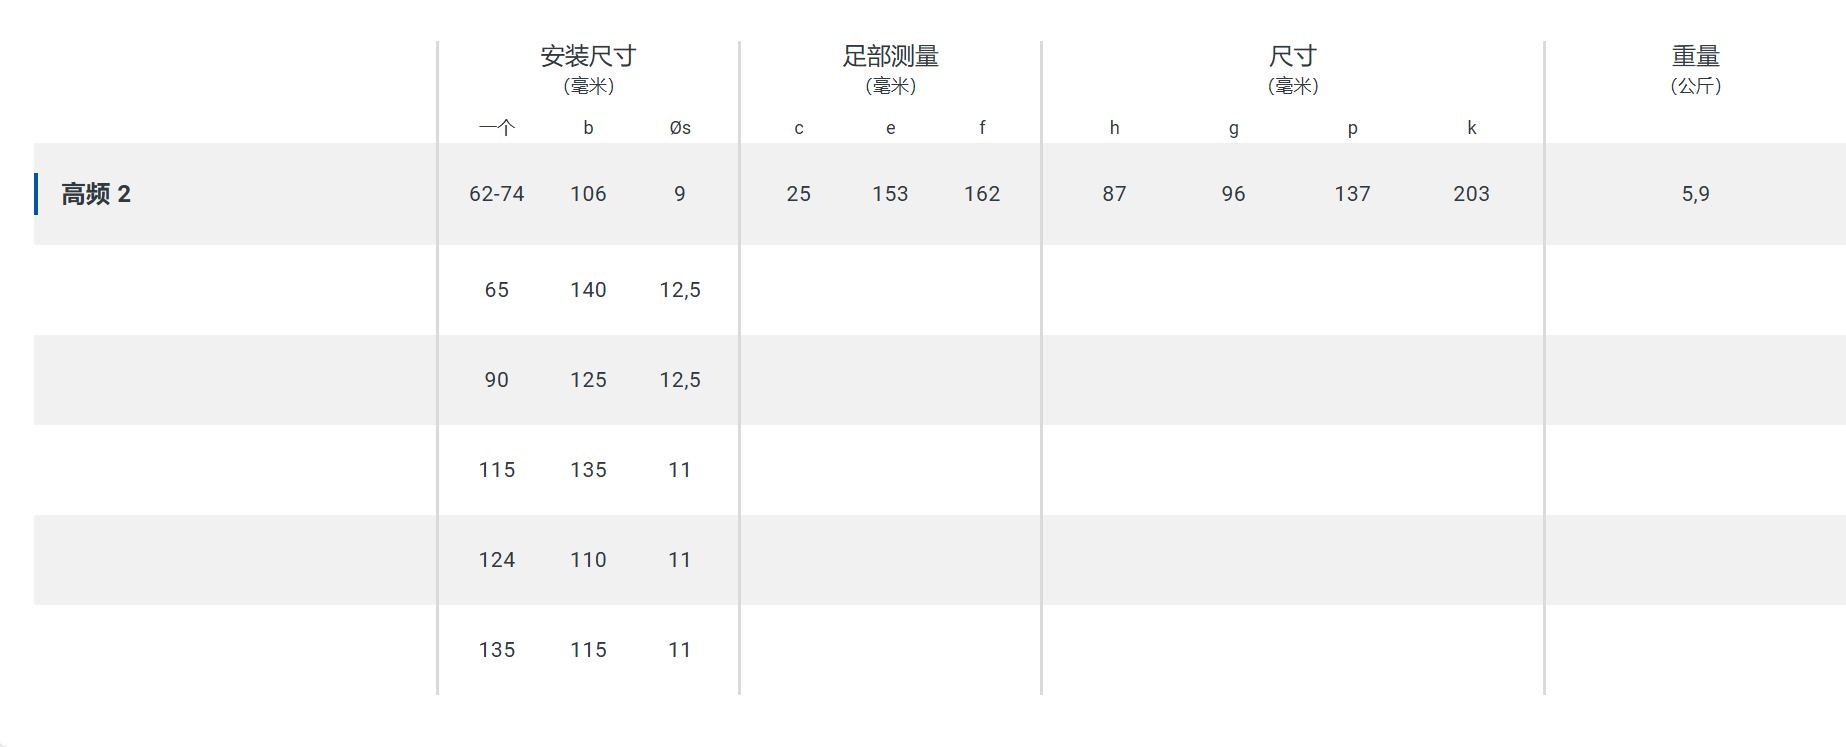
Task: Click the 足部测量 column group header
Action: pyautogui.click(x=890, y=56)
